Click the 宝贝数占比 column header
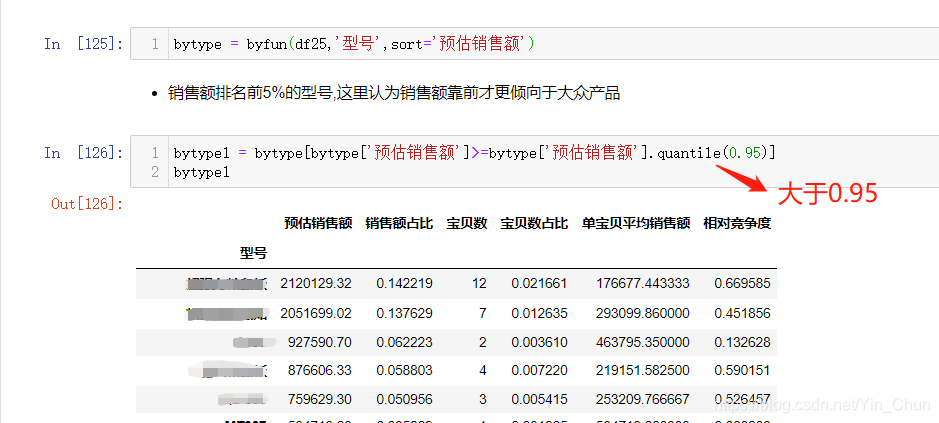Screen dimensions: 939x423 (534, 223)
